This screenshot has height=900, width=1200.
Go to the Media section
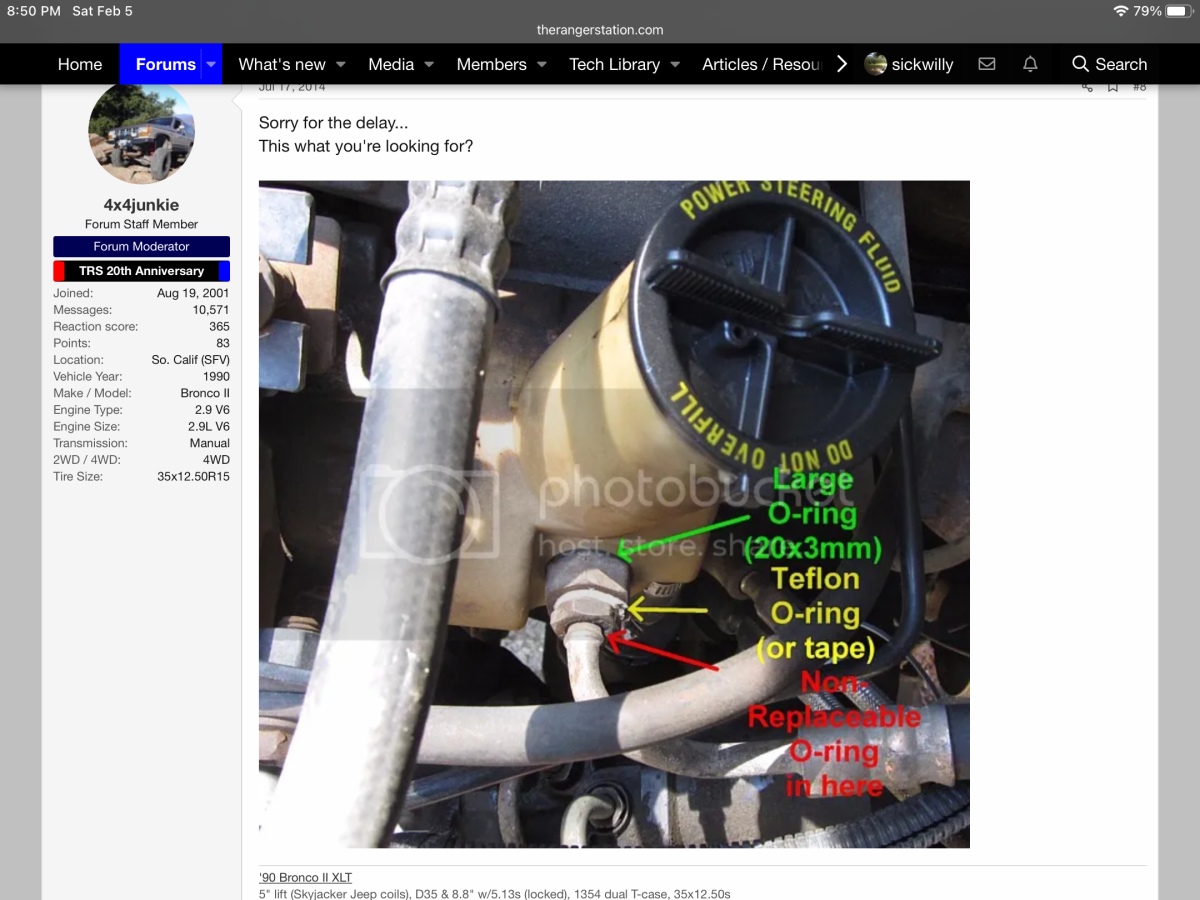[391, 64]
